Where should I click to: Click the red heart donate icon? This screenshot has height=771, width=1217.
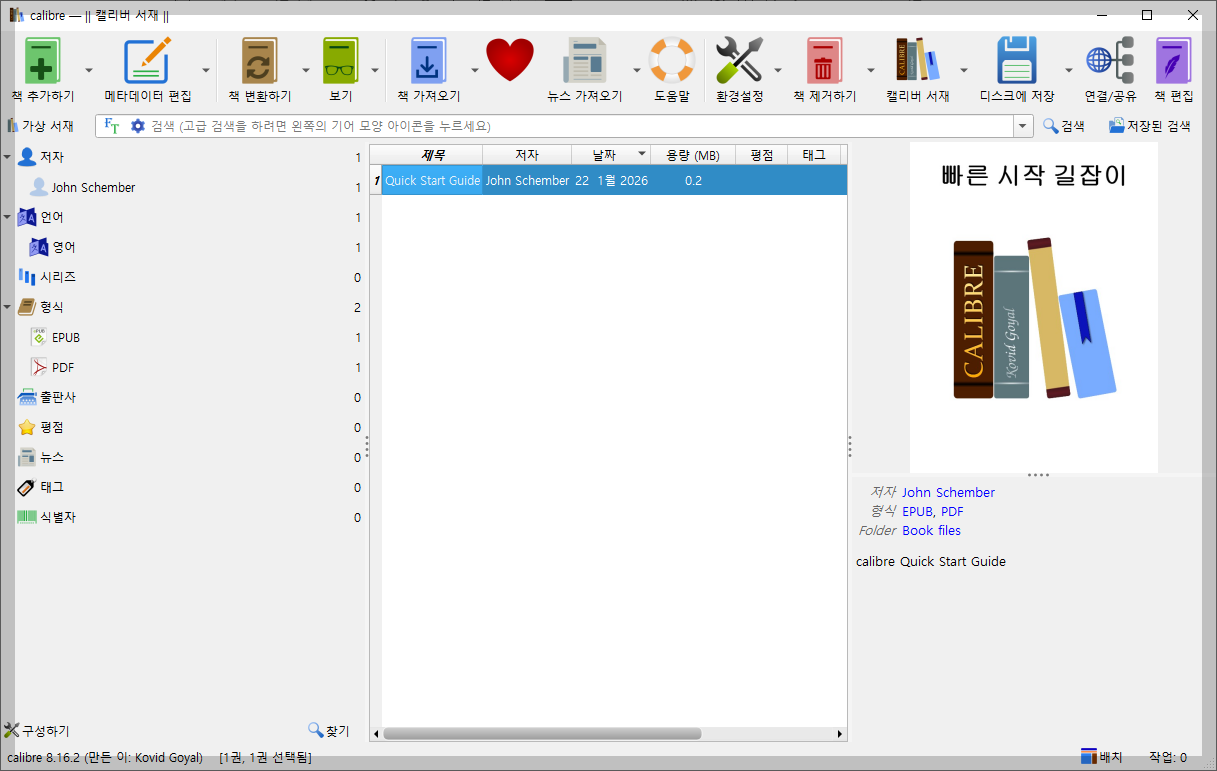click(x=510, y=60)
